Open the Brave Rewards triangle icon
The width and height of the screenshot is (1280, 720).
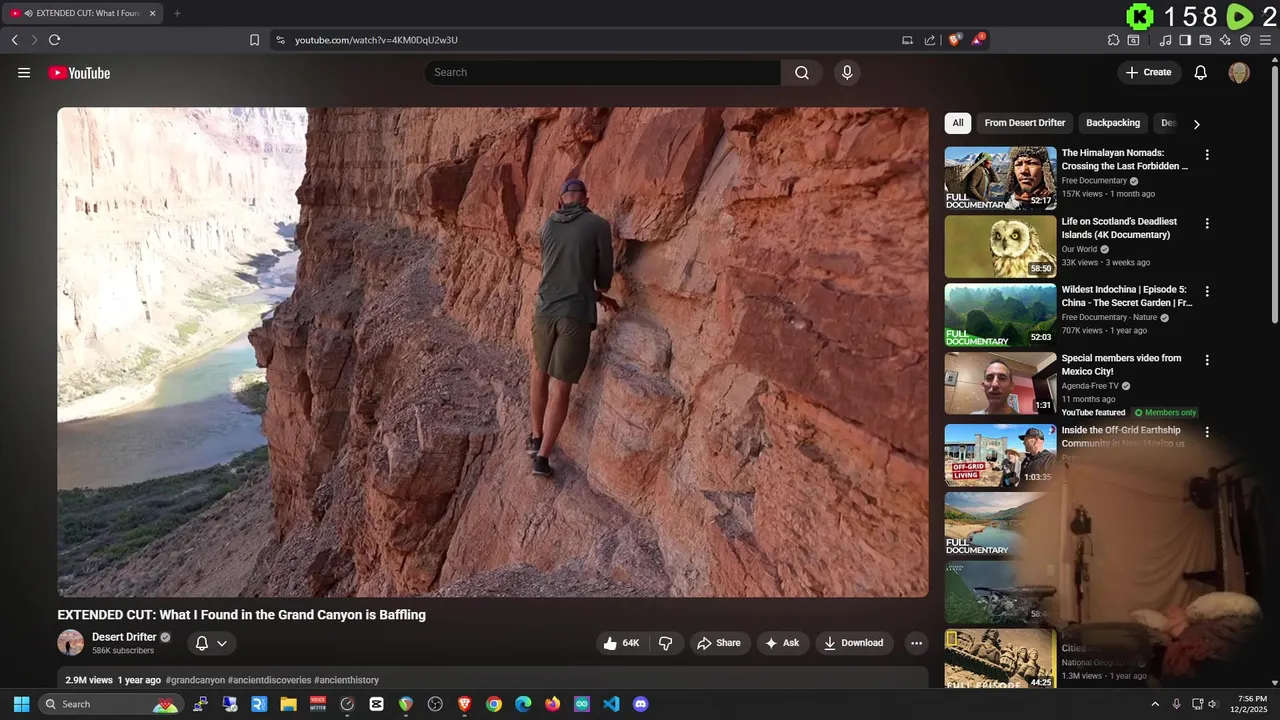[978, 40]
